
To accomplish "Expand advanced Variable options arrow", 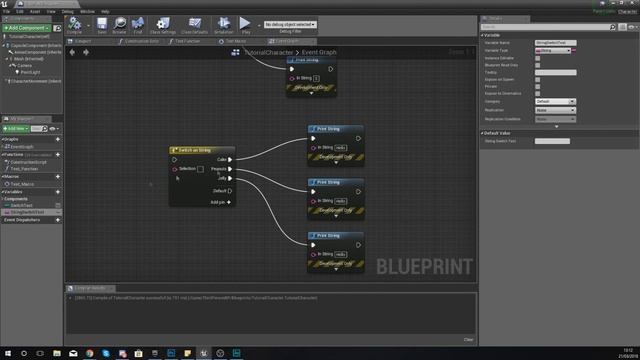I will click(556, 127).
